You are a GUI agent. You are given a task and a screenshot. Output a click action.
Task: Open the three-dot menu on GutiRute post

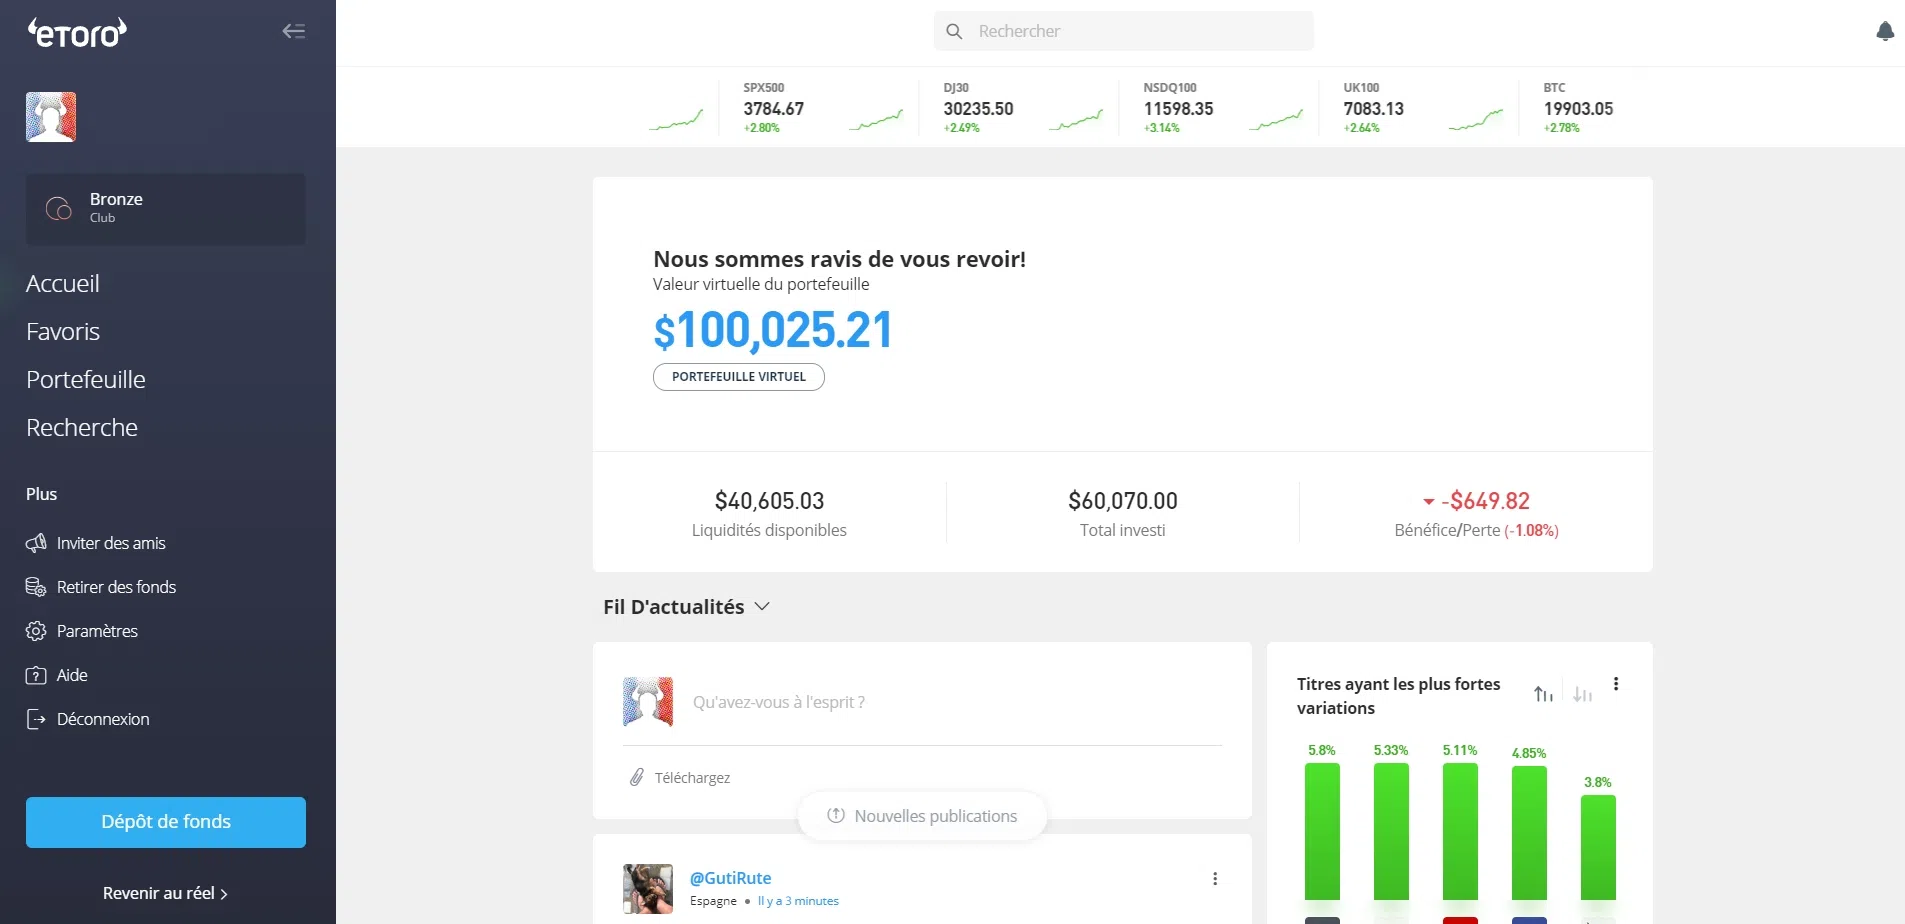[1215, 878]
